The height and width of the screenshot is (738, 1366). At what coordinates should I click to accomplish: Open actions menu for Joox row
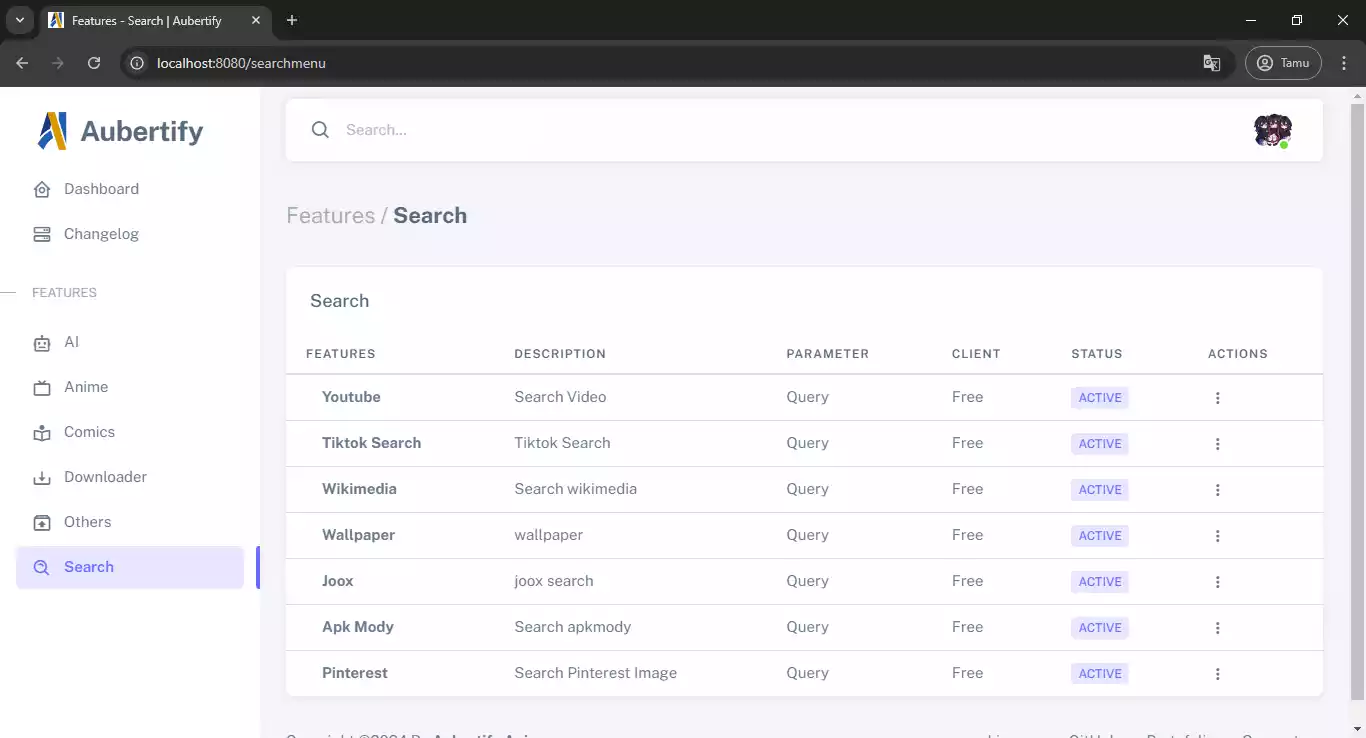[1217, 582]
